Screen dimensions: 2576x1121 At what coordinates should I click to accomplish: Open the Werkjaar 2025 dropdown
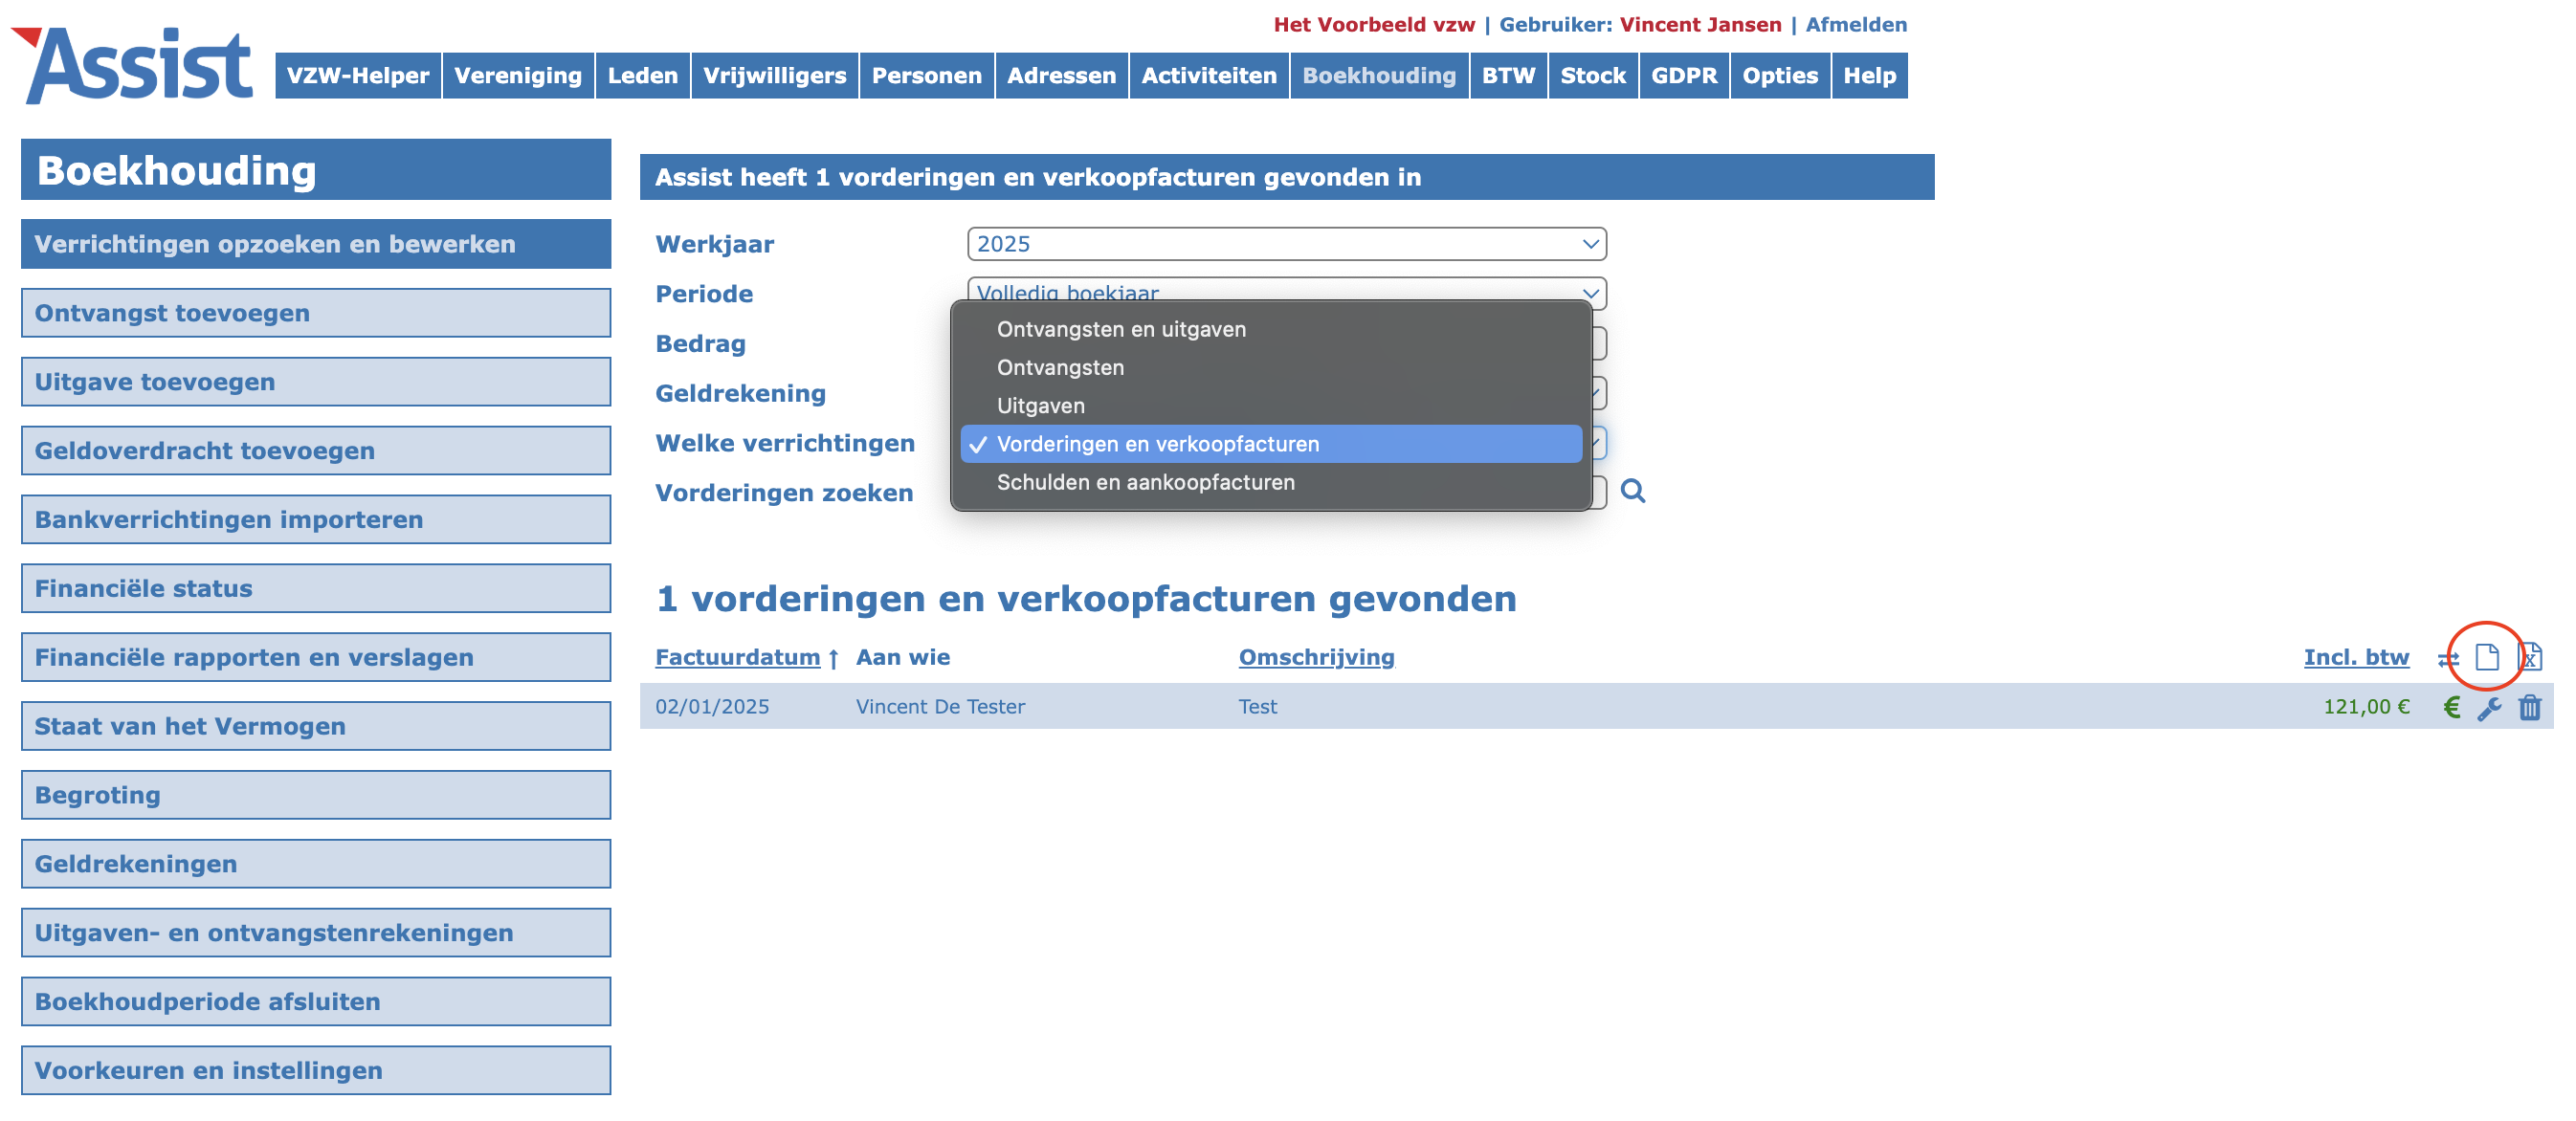point(1286,244)
